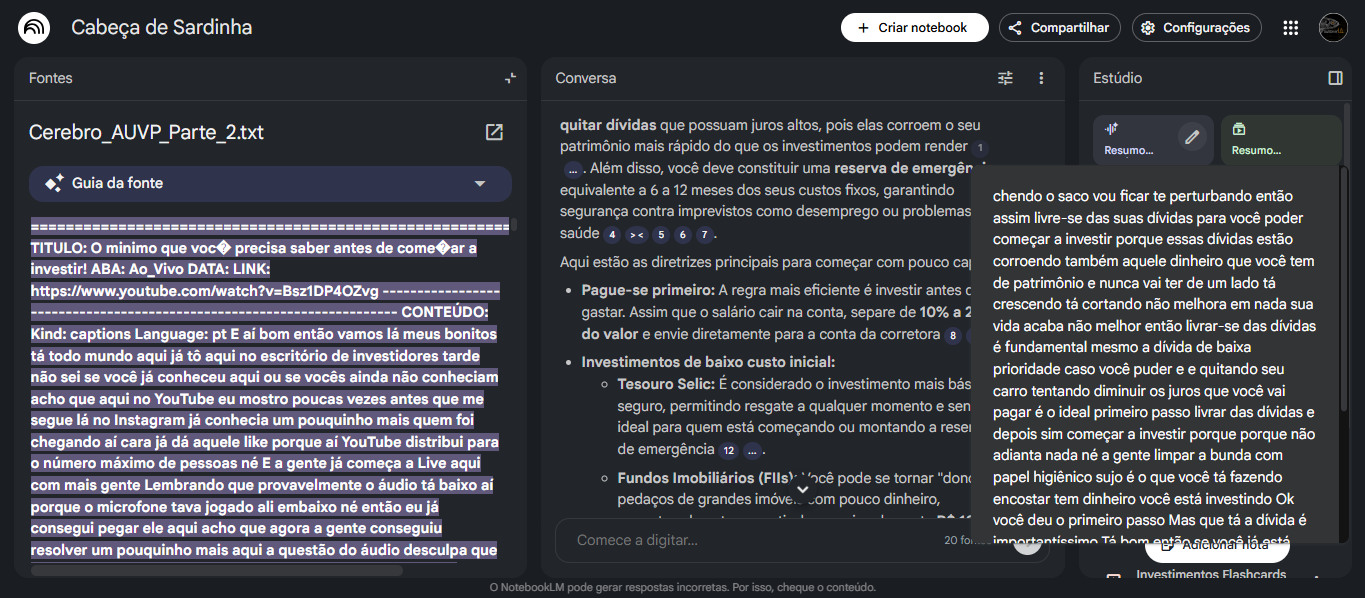Image resolution: width=1365 pixels, height=598 pixels.
Task: Open citation number 4
Action: click(612, 235)
